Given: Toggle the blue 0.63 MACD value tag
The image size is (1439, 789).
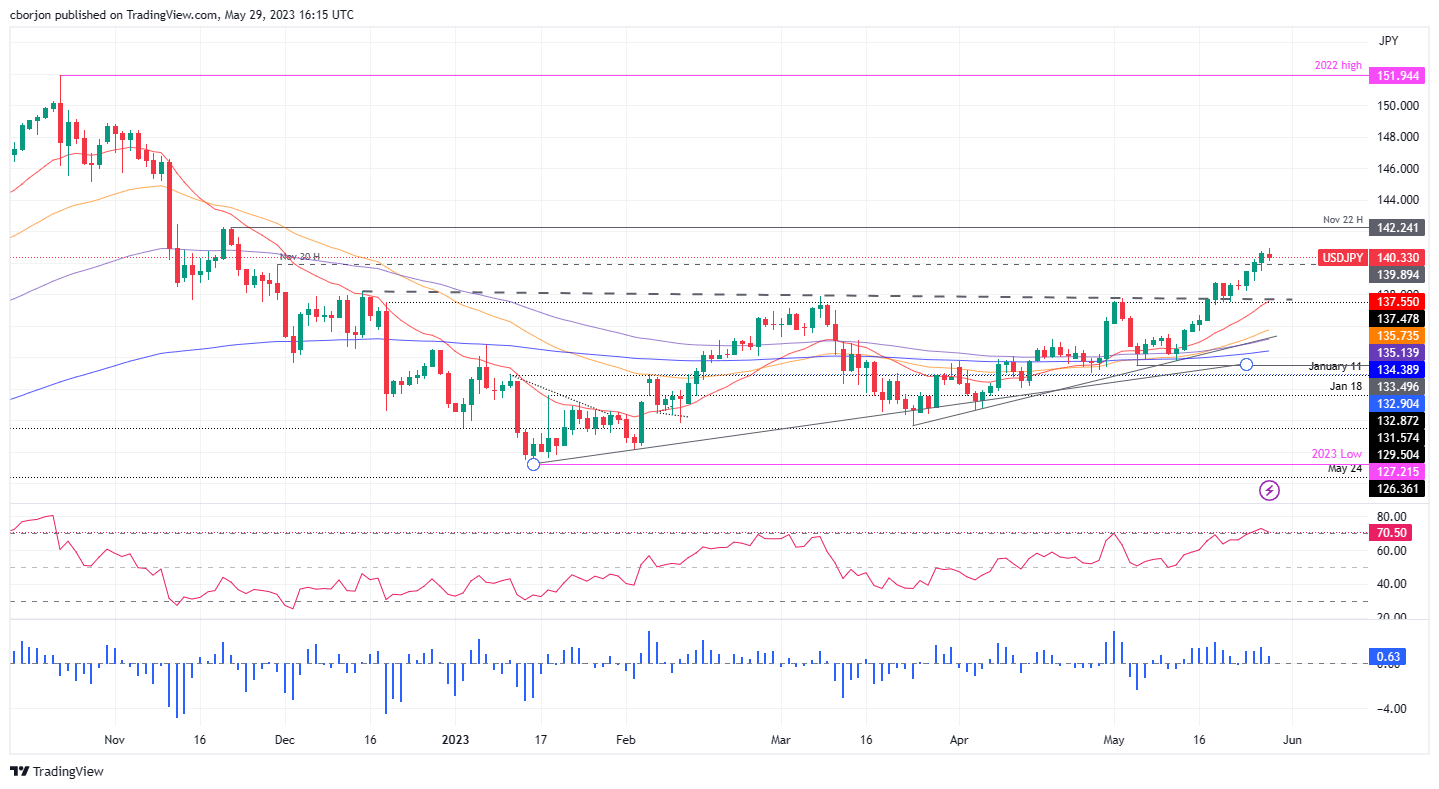Looking at the screenshot, I should point(1387,657).
